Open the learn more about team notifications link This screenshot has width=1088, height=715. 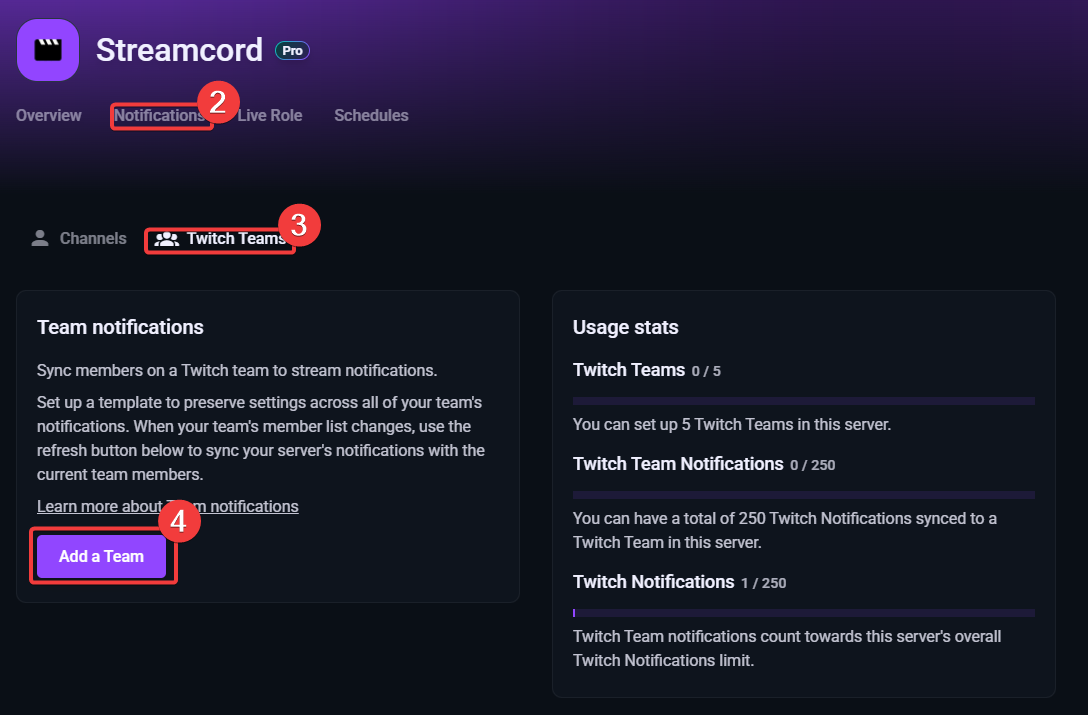167,506
